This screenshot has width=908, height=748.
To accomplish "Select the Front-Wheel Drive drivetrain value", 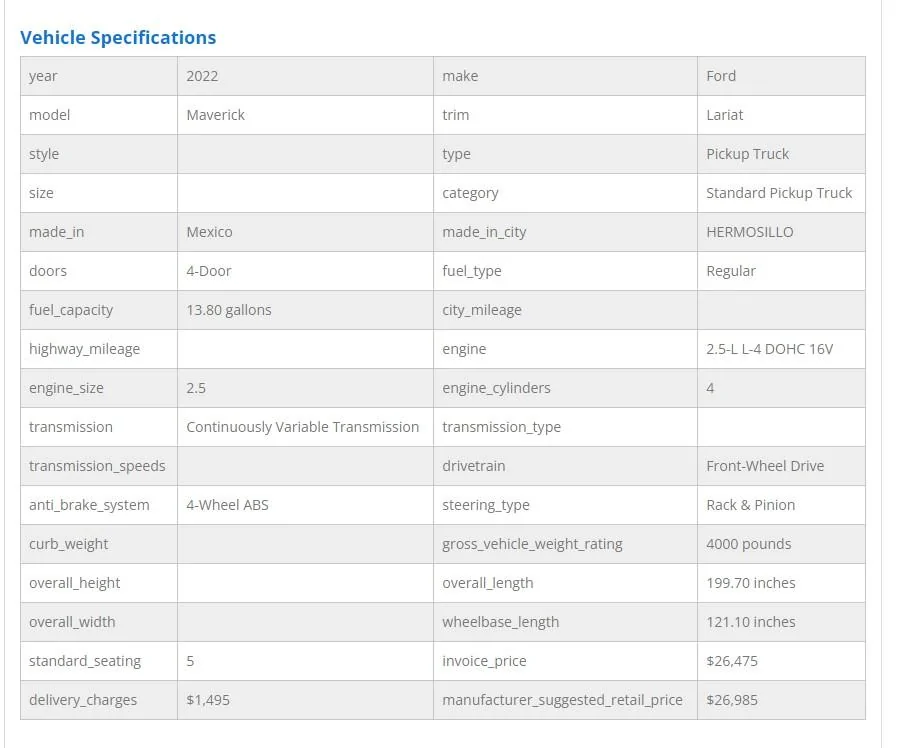I will coord(765,466).
